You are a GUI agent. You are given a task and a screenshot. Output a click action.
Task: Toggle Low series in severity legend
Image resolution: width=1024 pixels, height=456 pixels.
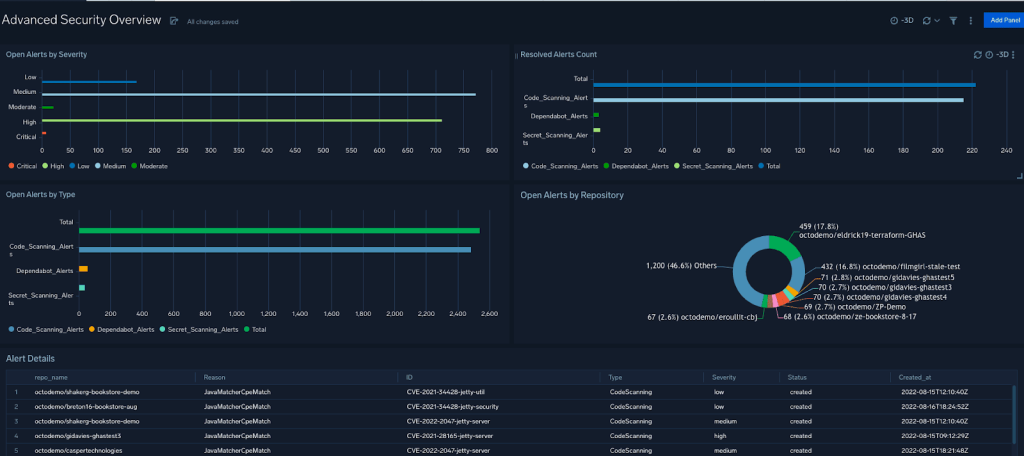click(80, 166)
